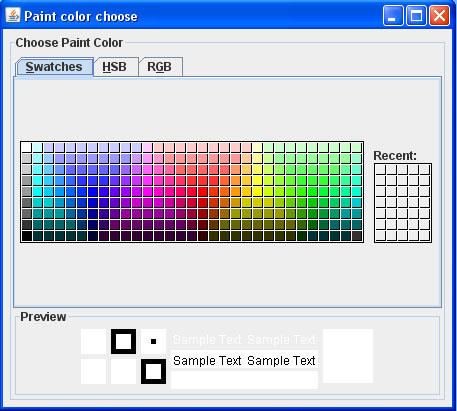
Task: Switch to the RGB tab
Action: 160,67
